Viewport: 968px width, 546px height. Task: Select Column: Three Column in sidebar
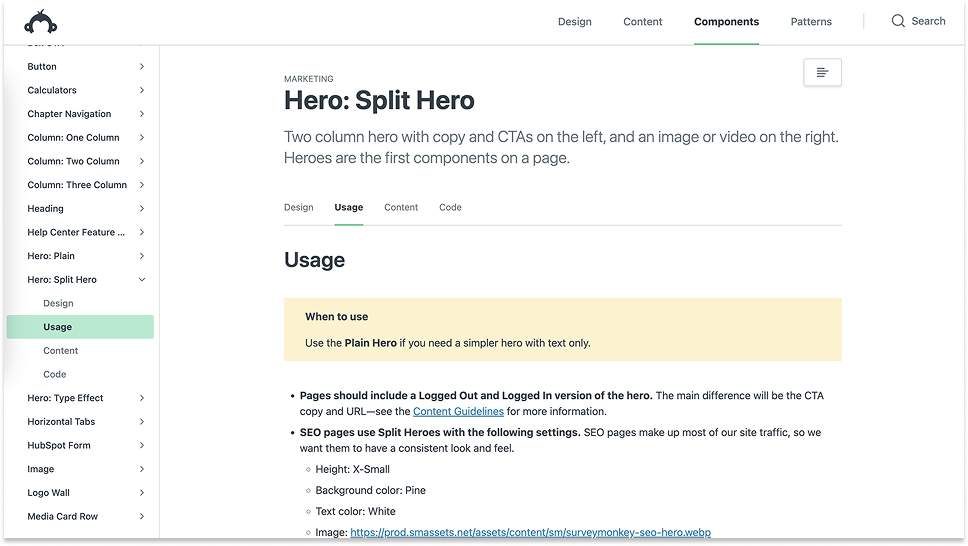pos(77,185)
